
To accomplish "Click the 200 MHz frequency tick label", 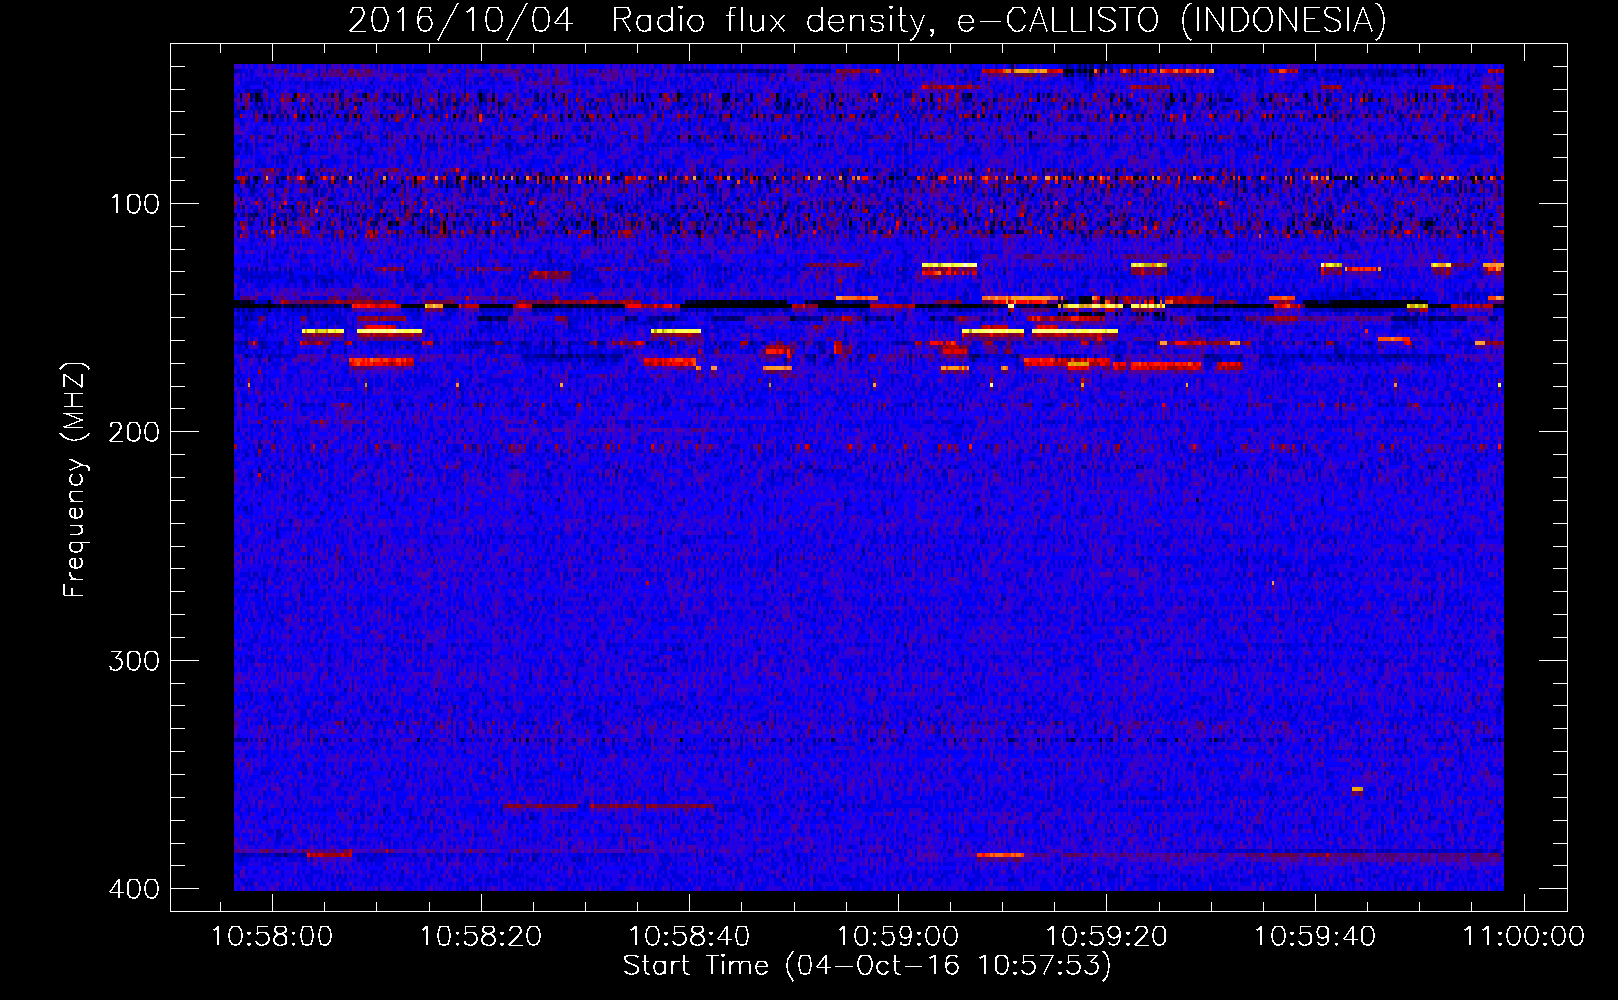I will 134,432.
